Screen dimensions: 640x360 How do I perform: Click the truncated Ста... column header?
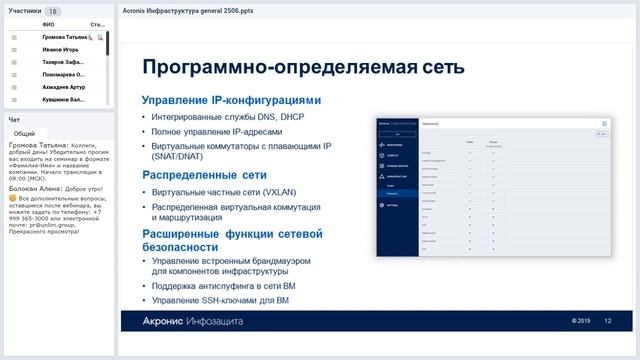coord(98,24)
